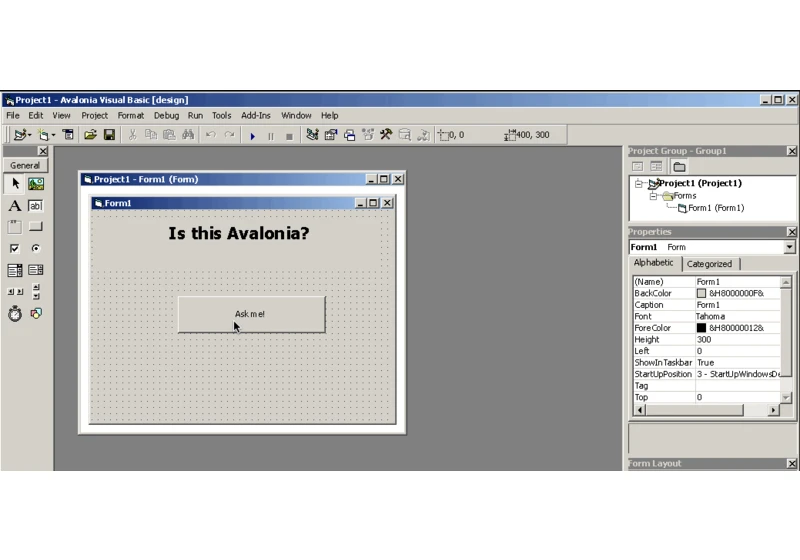This screenshot has height=560, width=800.
Task: Switch to the Categorized tab
Action: point(709,264)
